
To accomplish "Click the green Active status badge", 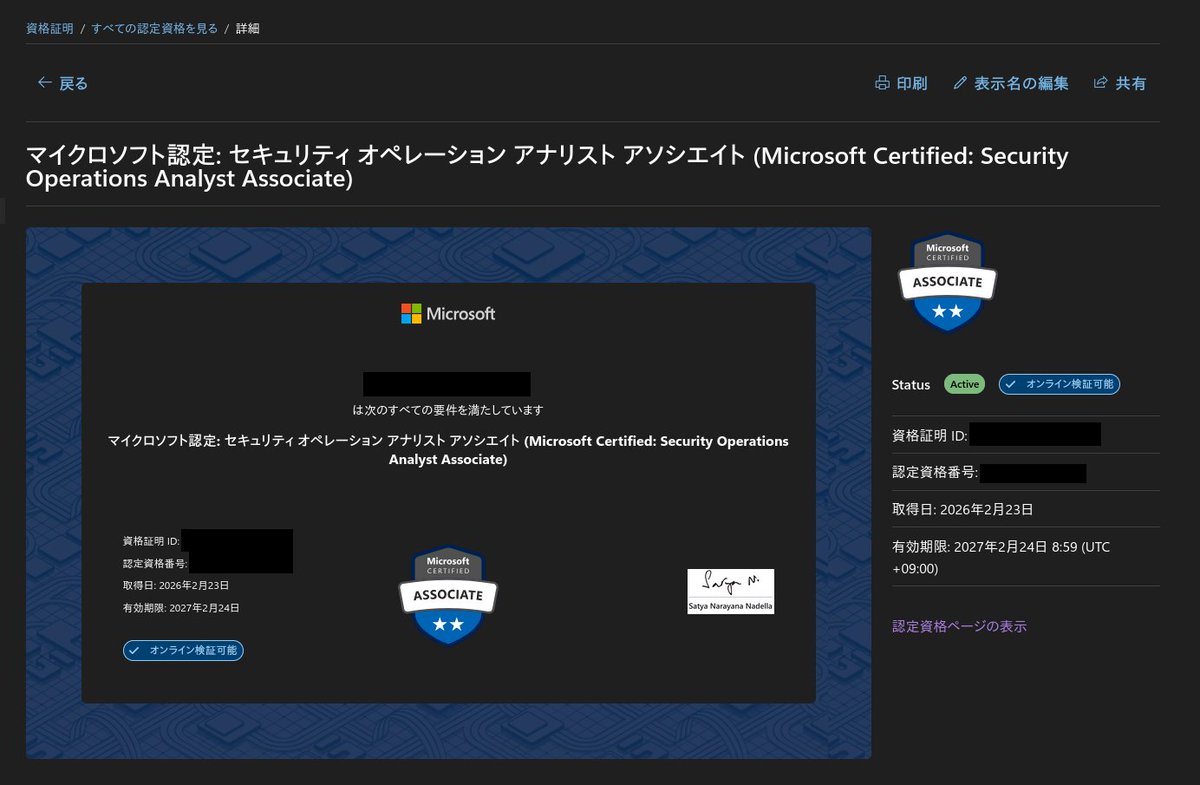I will [x=965, y=384].
